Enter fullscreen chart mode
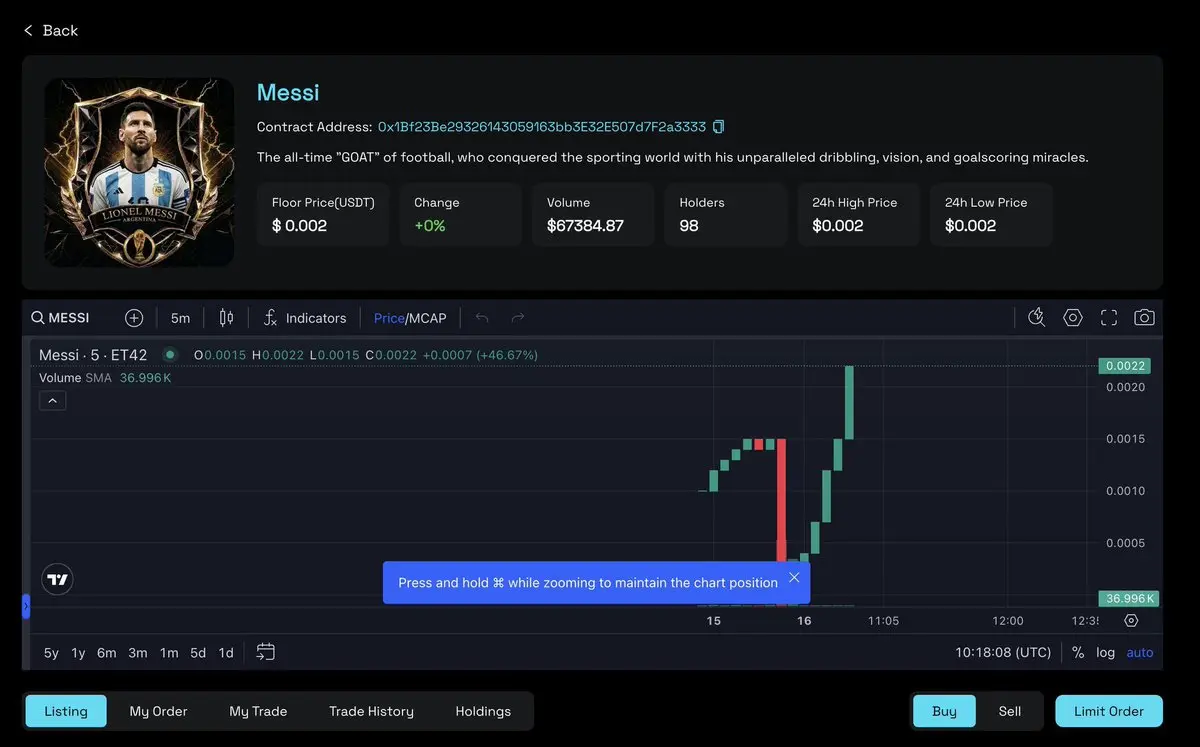 click(1109, 318)
